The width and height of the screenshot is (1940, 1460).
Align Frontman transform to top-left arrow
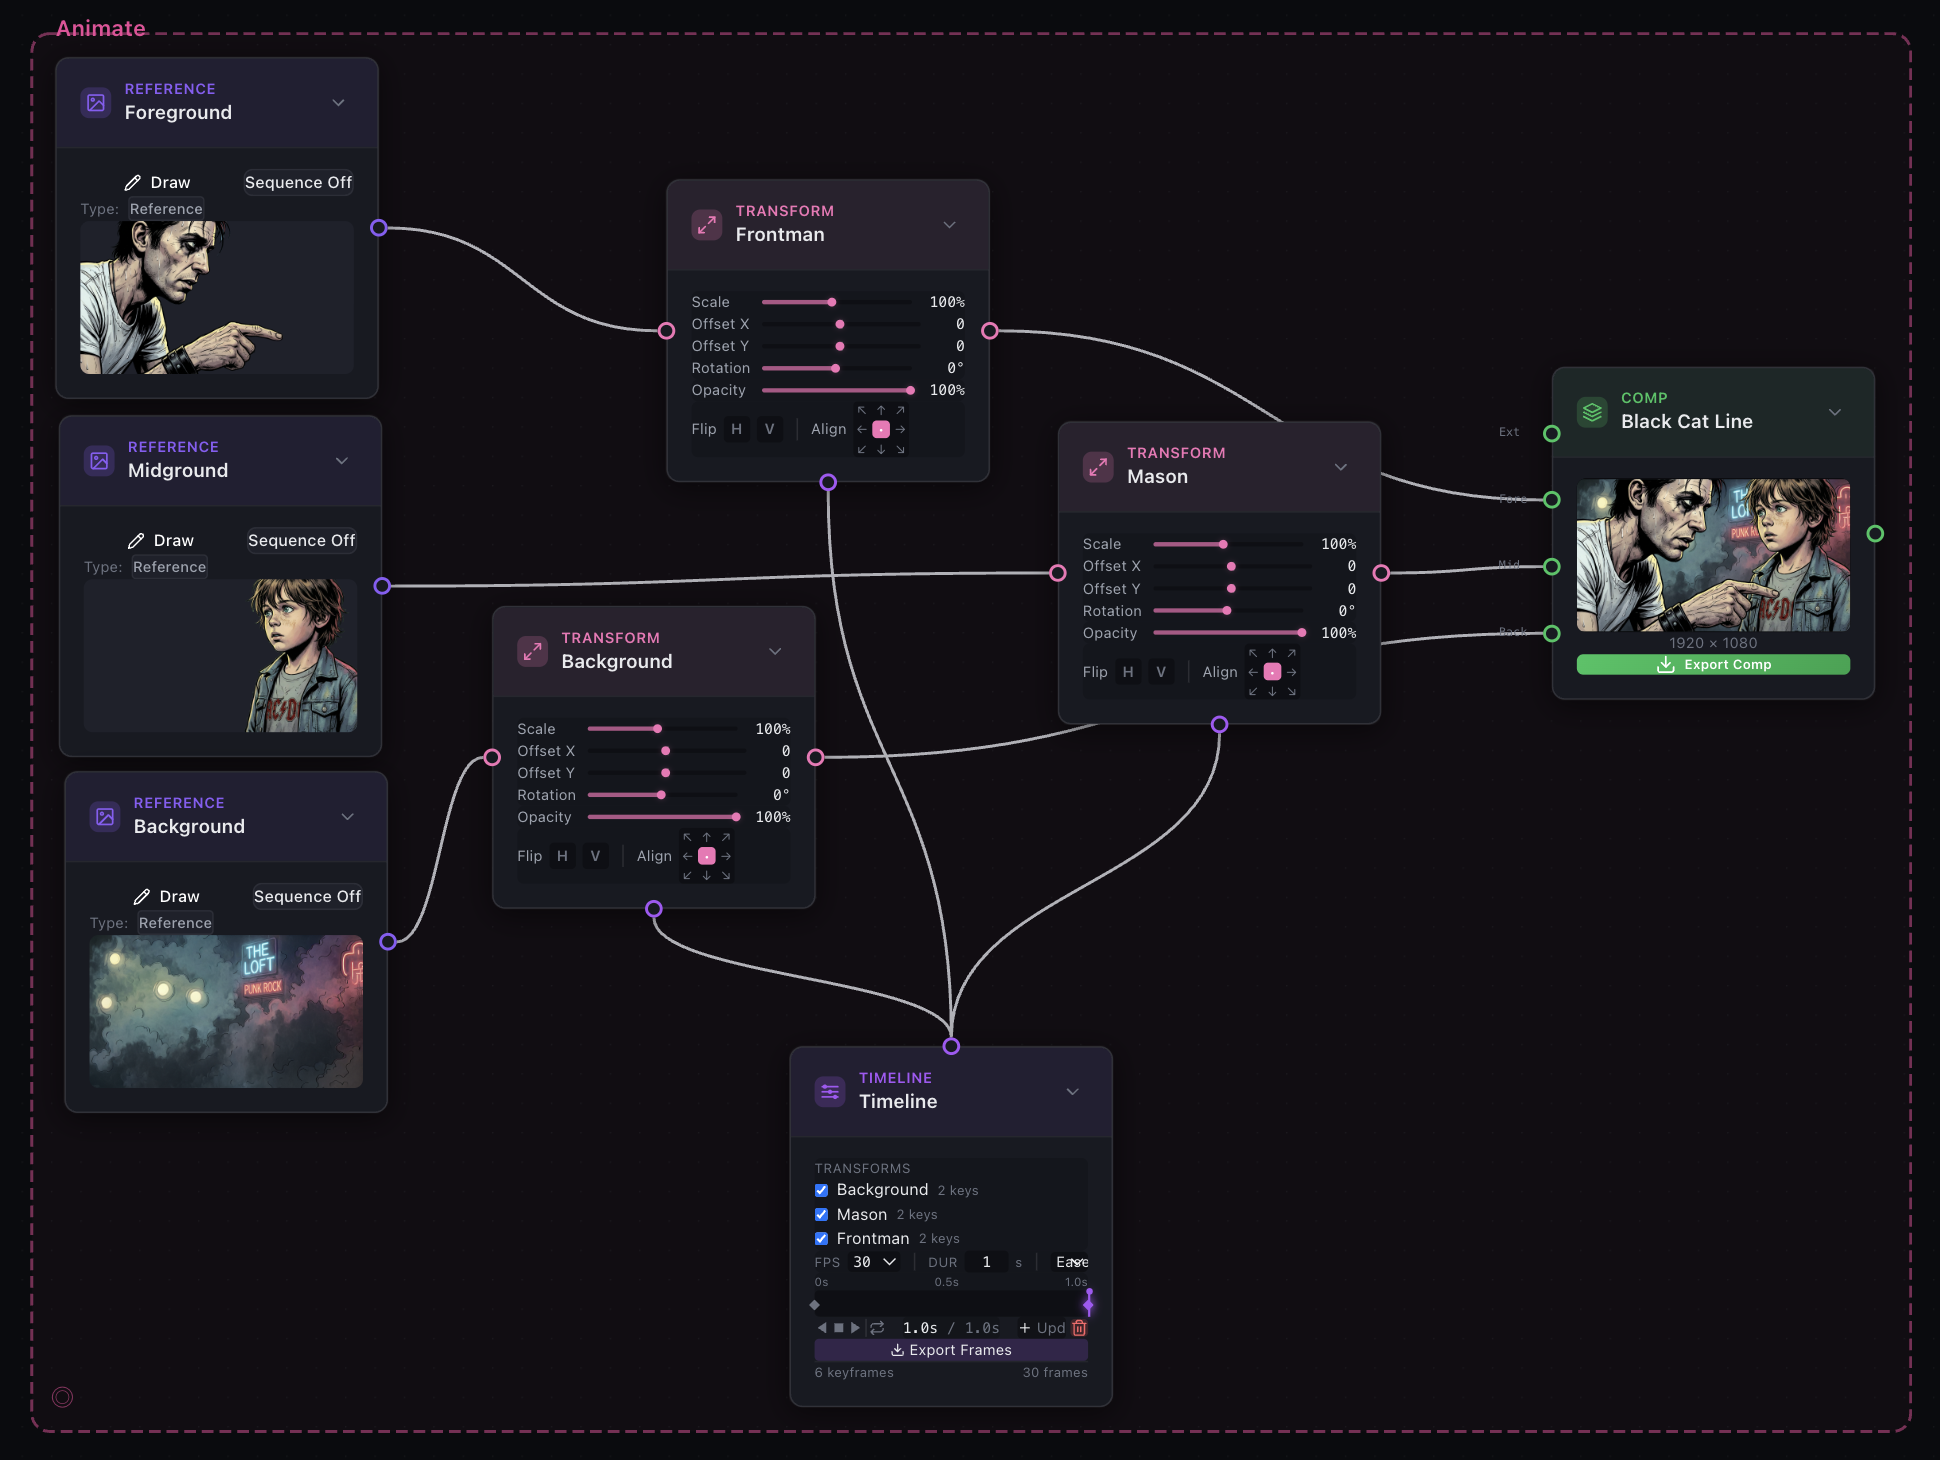pyautogui.click(x=861, y=410)
